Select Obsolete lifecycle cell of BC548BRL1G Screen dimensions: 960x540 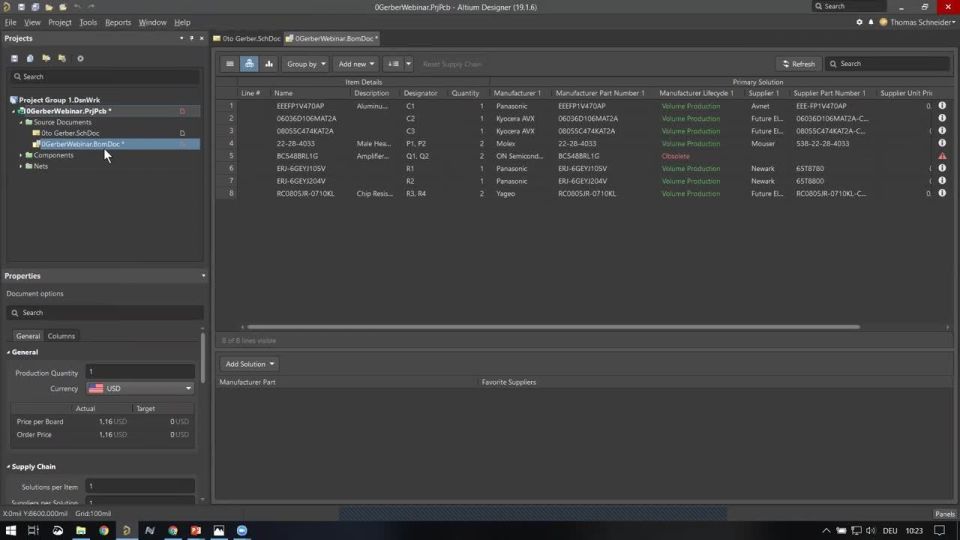[x=675, y=156]
